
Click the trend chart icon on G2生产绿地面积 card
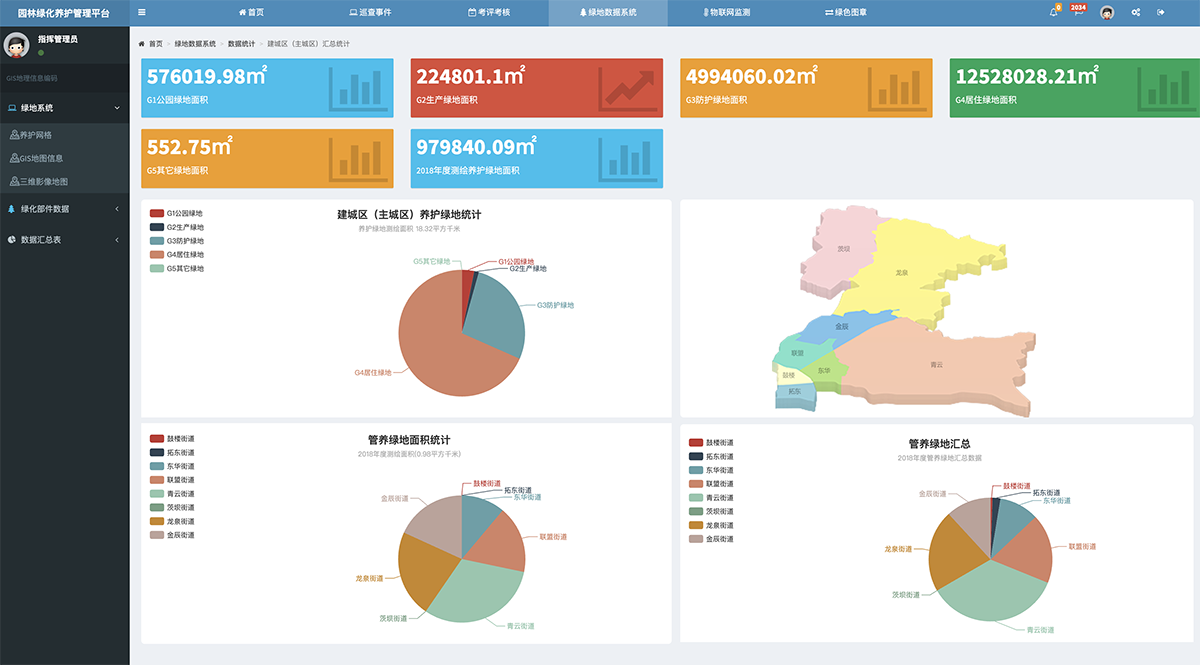pos(627,88)
